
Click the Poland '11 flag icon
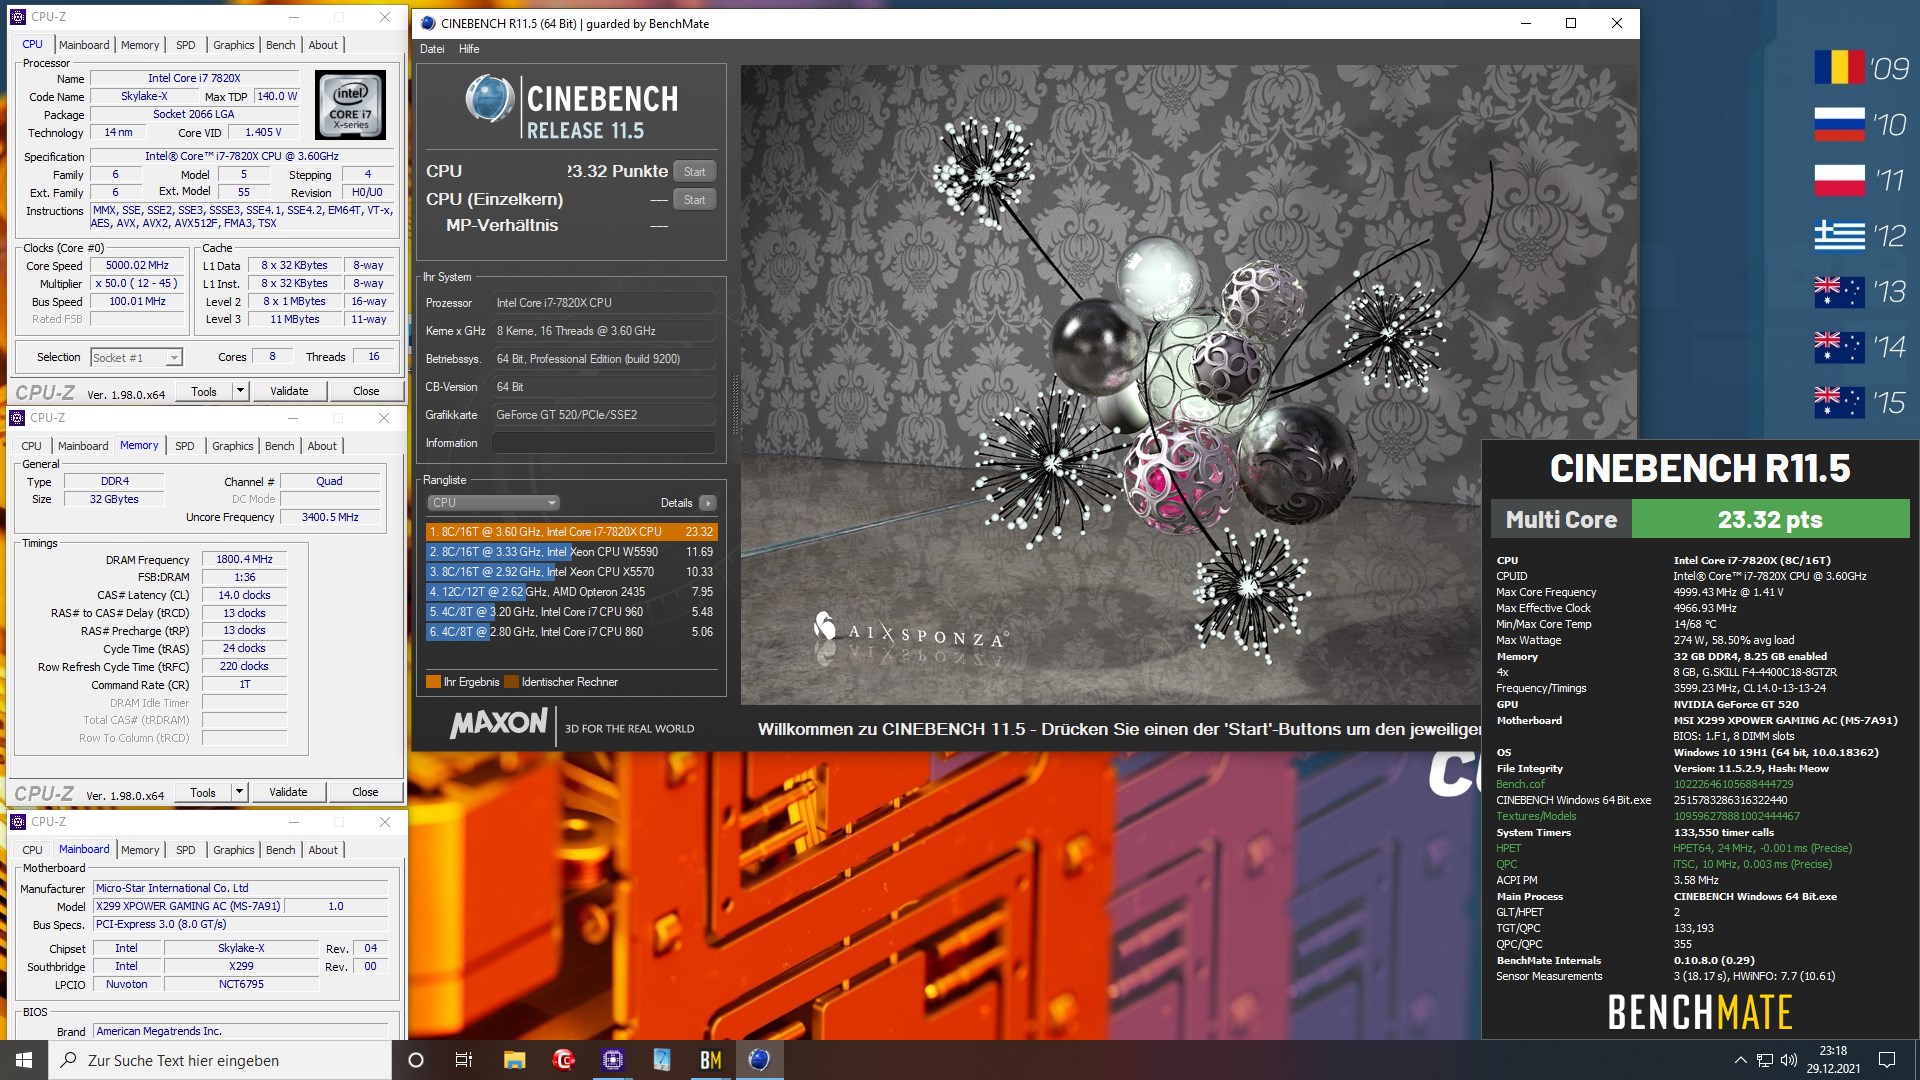pos(1840,180)
